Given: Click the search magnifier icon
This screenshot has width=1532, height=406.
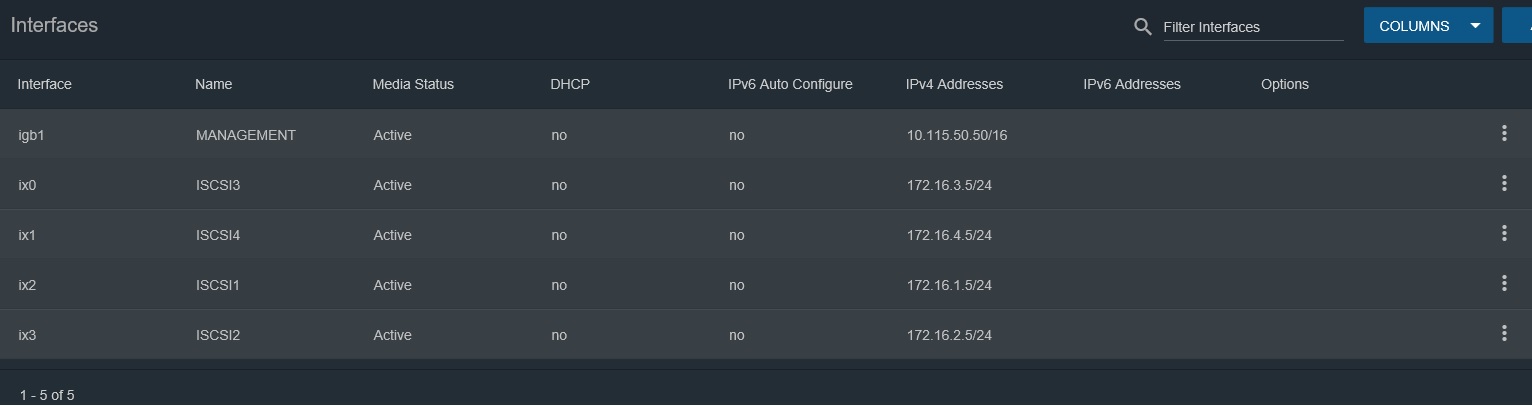Looking at the screenshot, I should coord(1143,27).
